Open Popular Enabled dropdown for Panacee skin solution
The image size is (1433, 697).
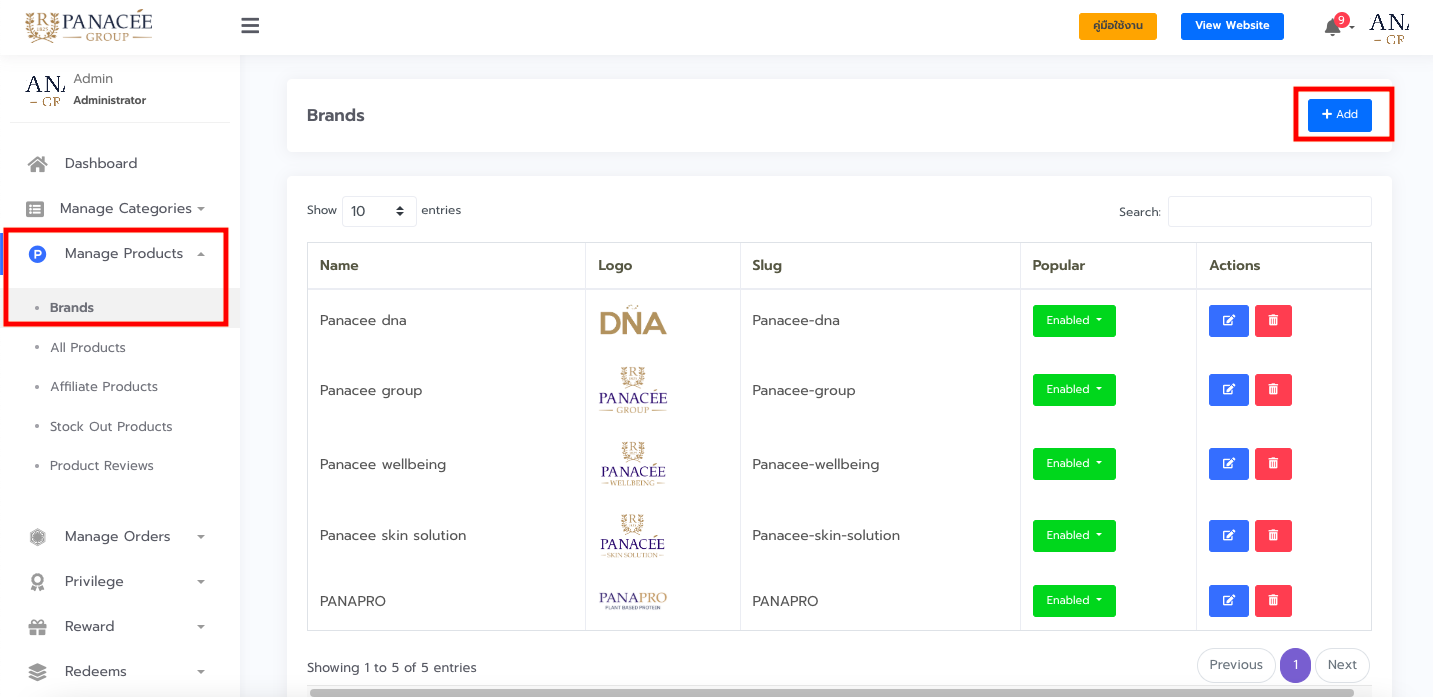(x=1074, y=536)
